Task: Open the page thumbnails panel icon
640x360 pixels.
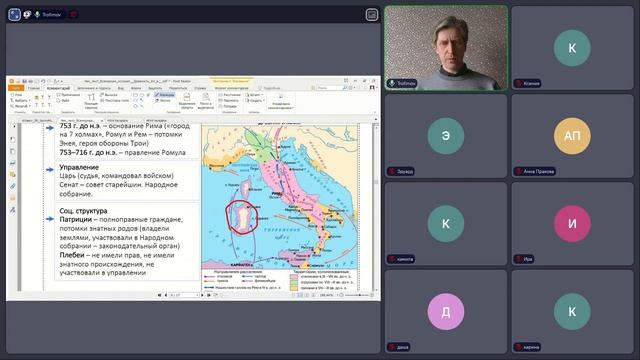Action: point(13,151)
